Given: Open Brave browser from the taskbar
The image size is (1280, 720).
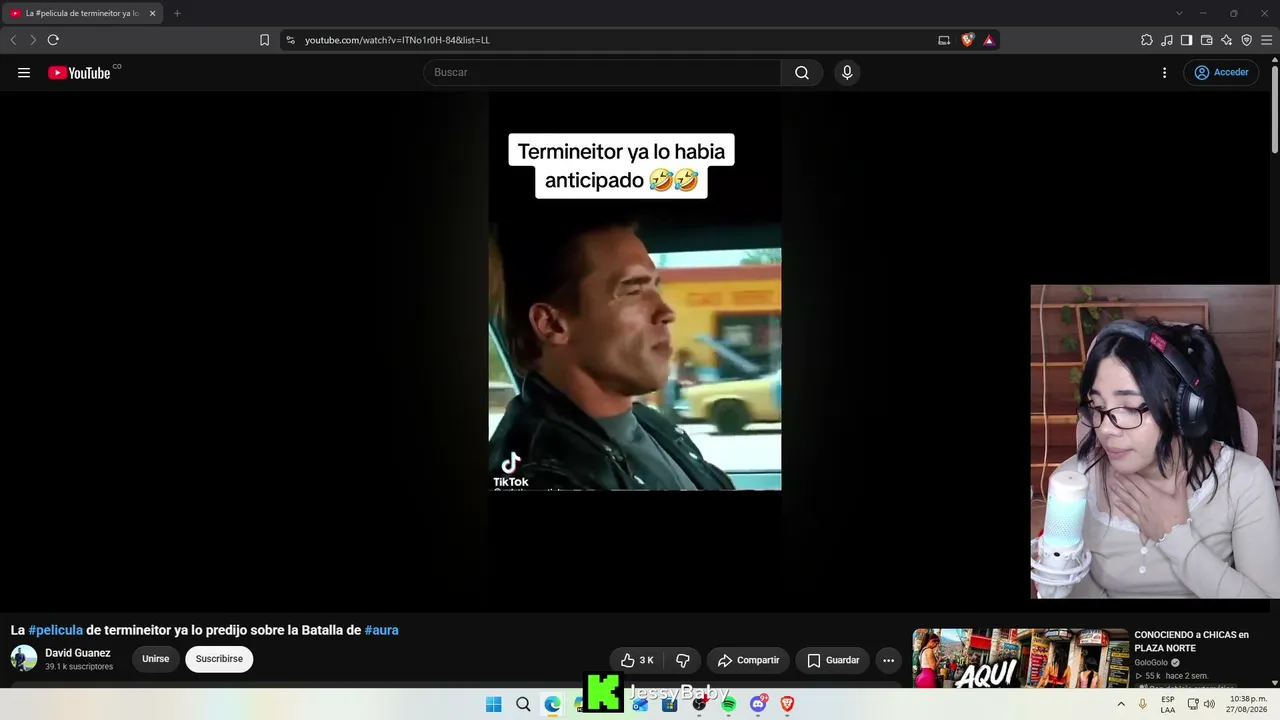Looking at the screenshot, I should coord(787,704).
